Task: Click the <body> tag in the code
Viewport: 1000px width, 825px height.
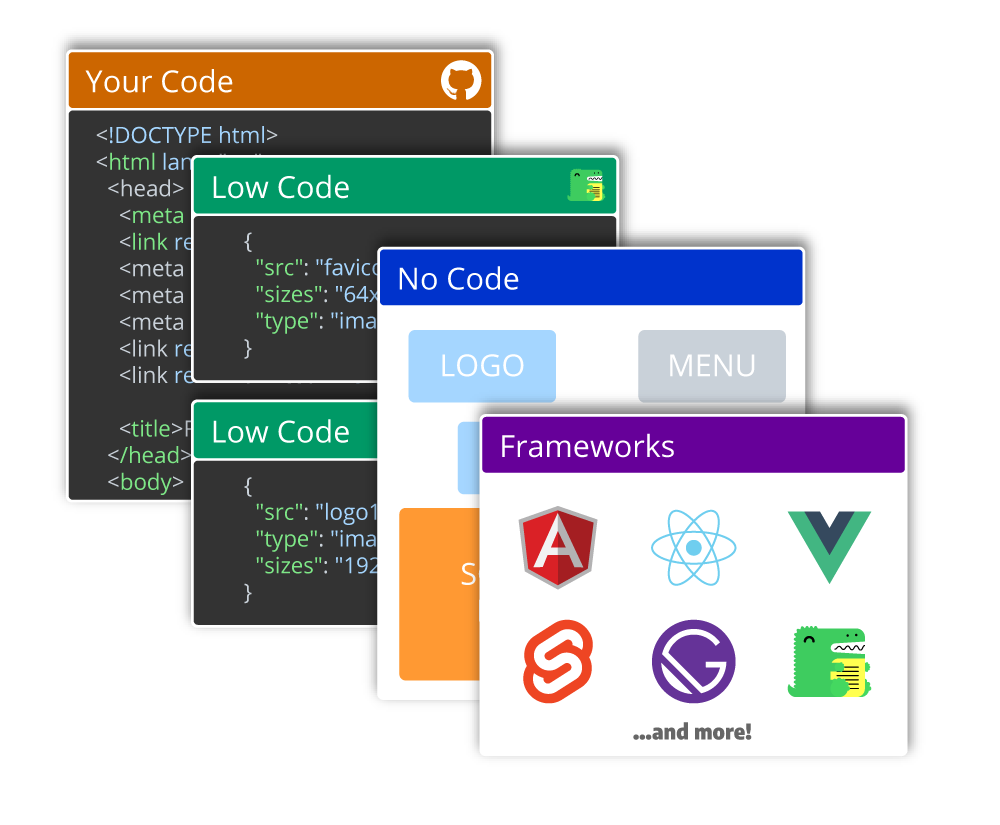Action: click(x=146, y=483)
